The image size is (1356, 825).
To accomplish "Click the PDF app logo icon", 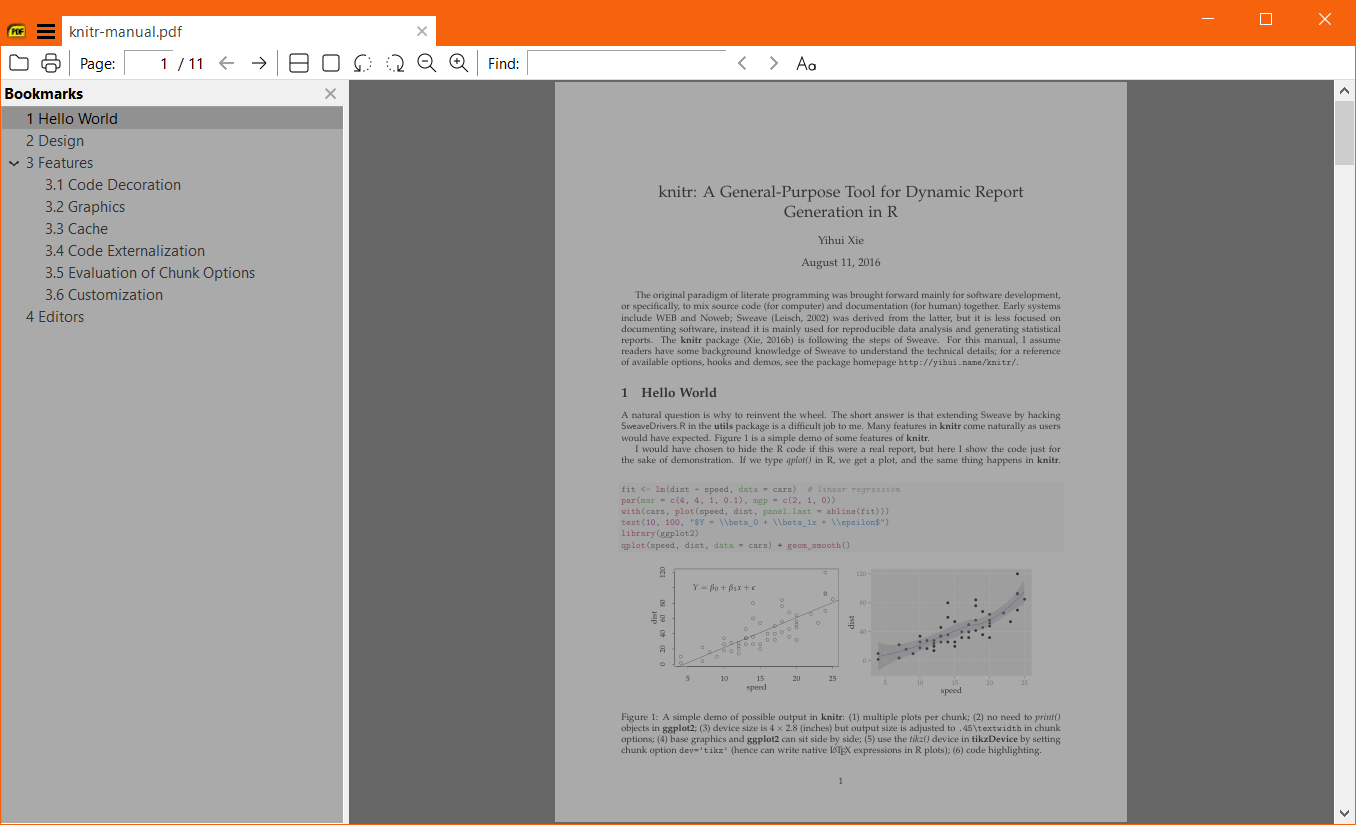I will [x=15, y=31].
